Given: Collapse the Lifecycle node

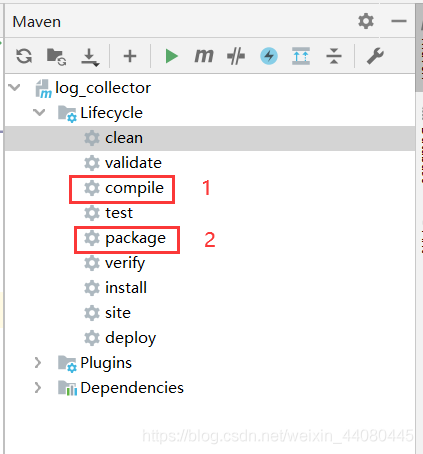Looking at the screenshot, I should point(39,112).
